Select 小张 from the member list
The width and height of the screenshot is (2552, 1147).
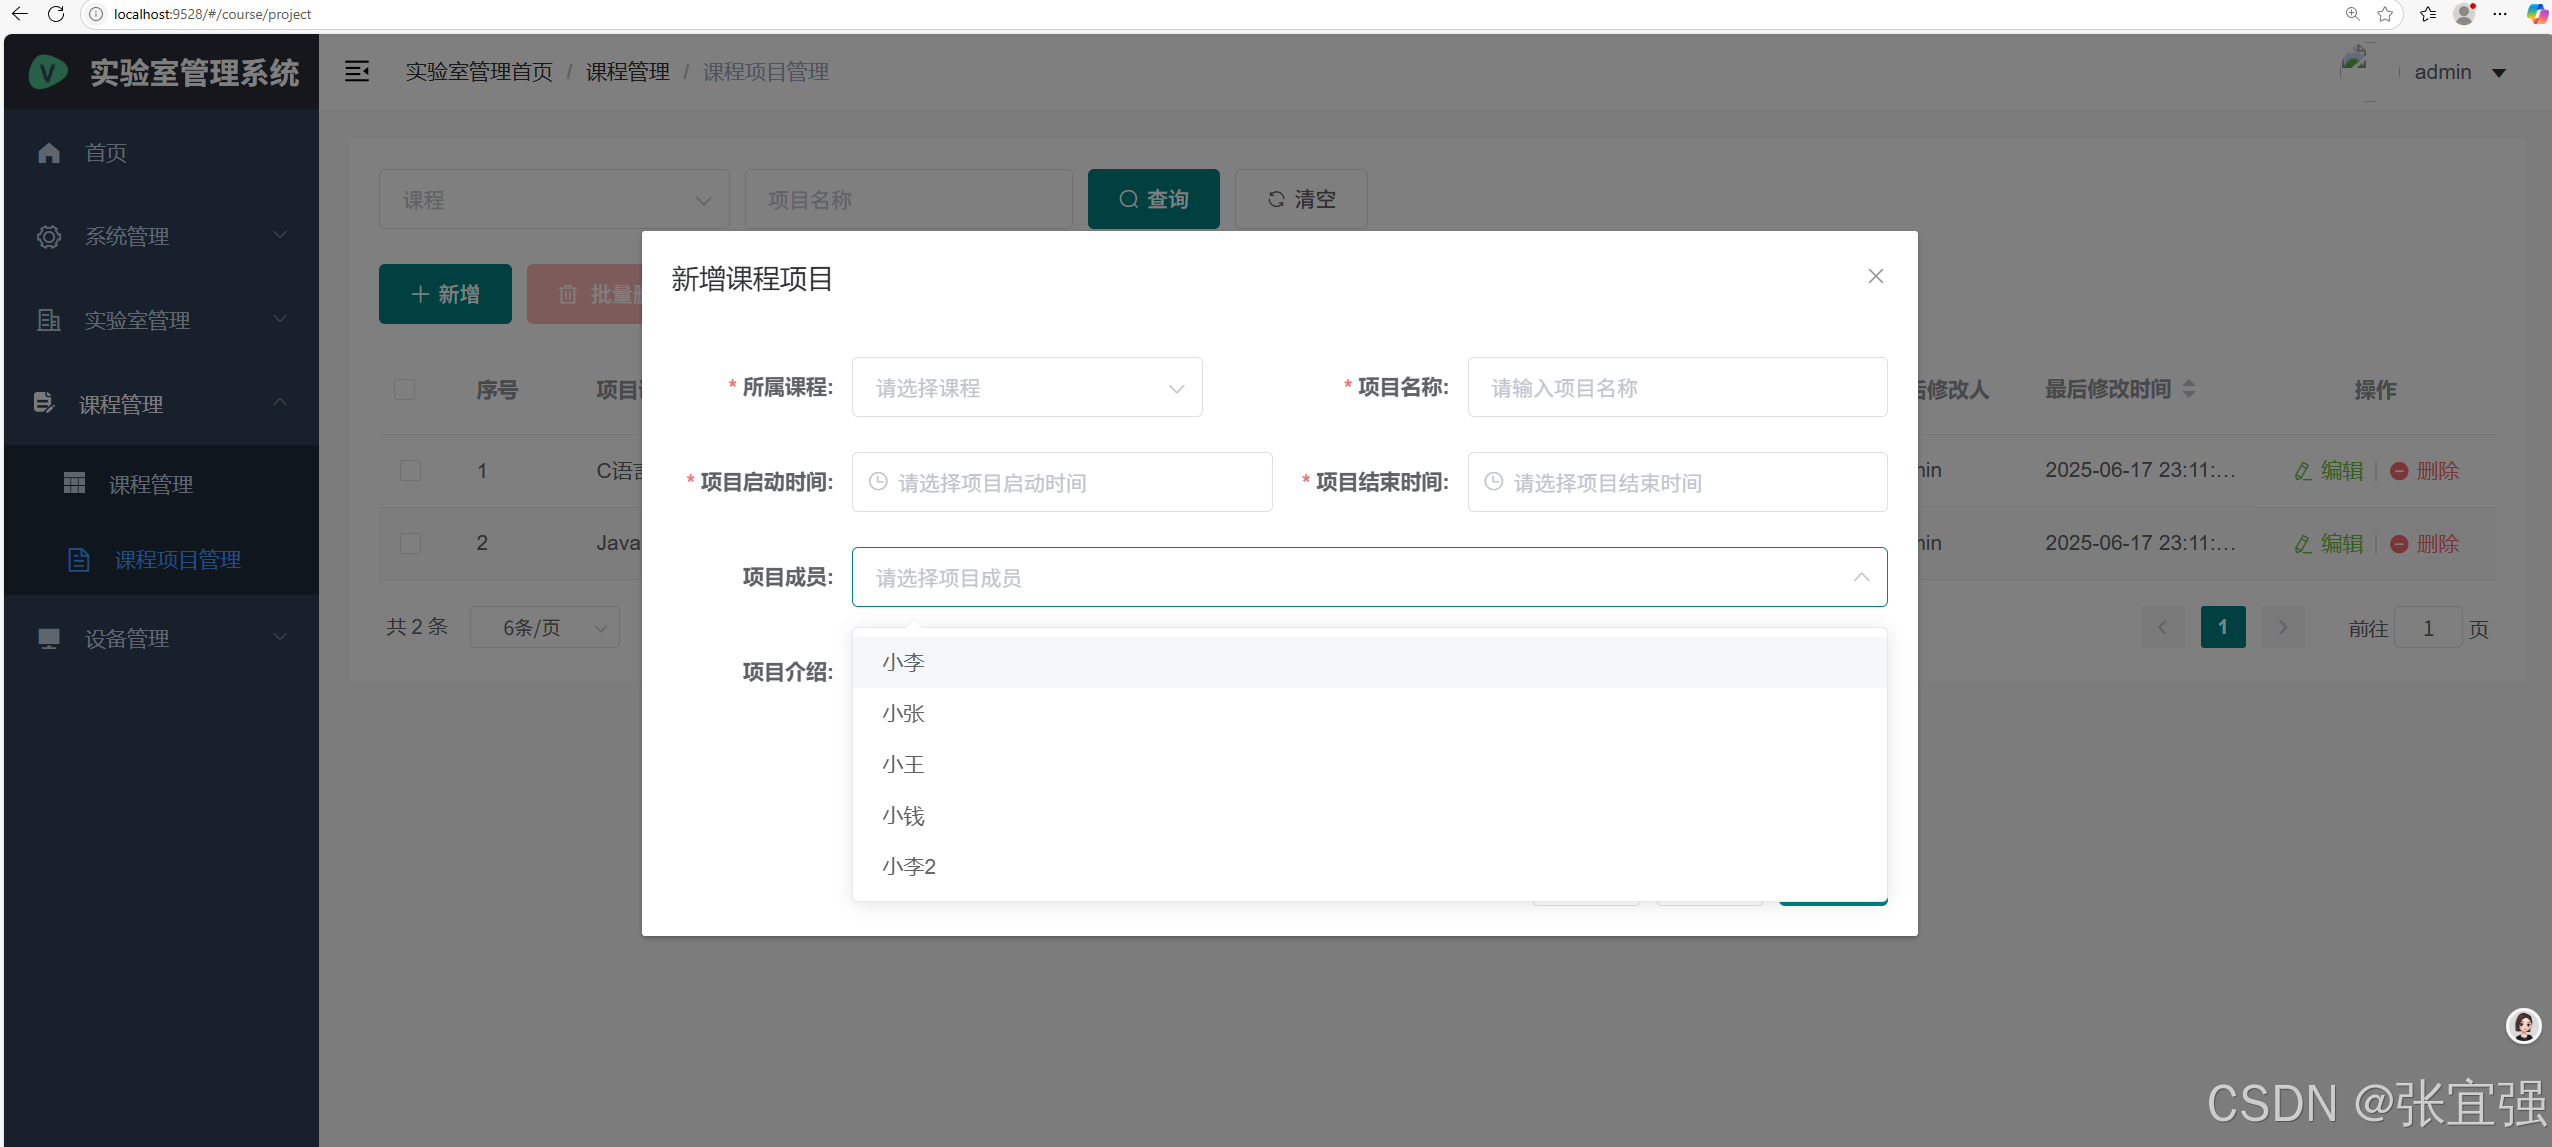[903, 714]
